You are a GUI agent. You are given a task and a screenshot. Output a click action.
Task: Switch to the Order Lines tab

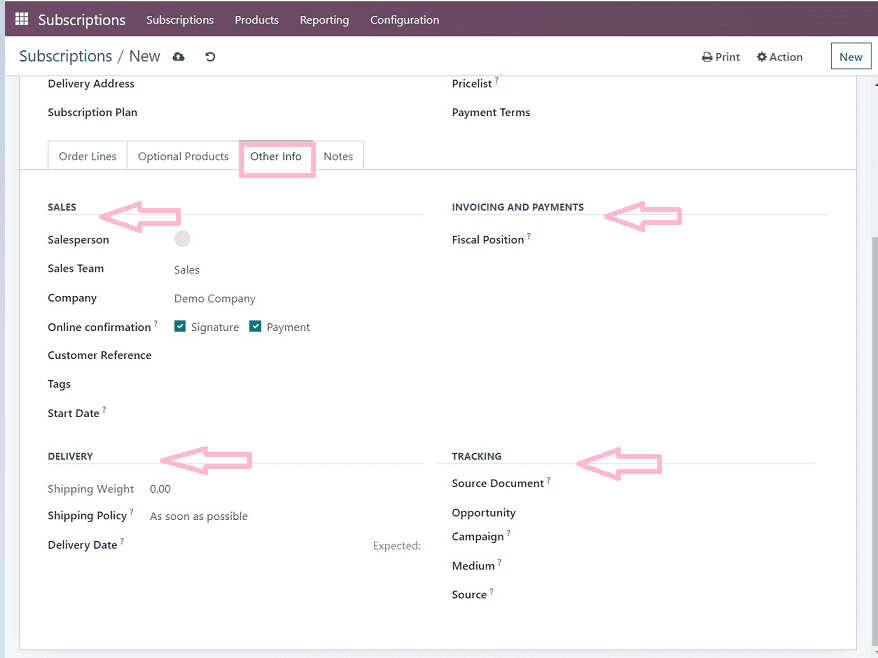[x=88, y=156]
